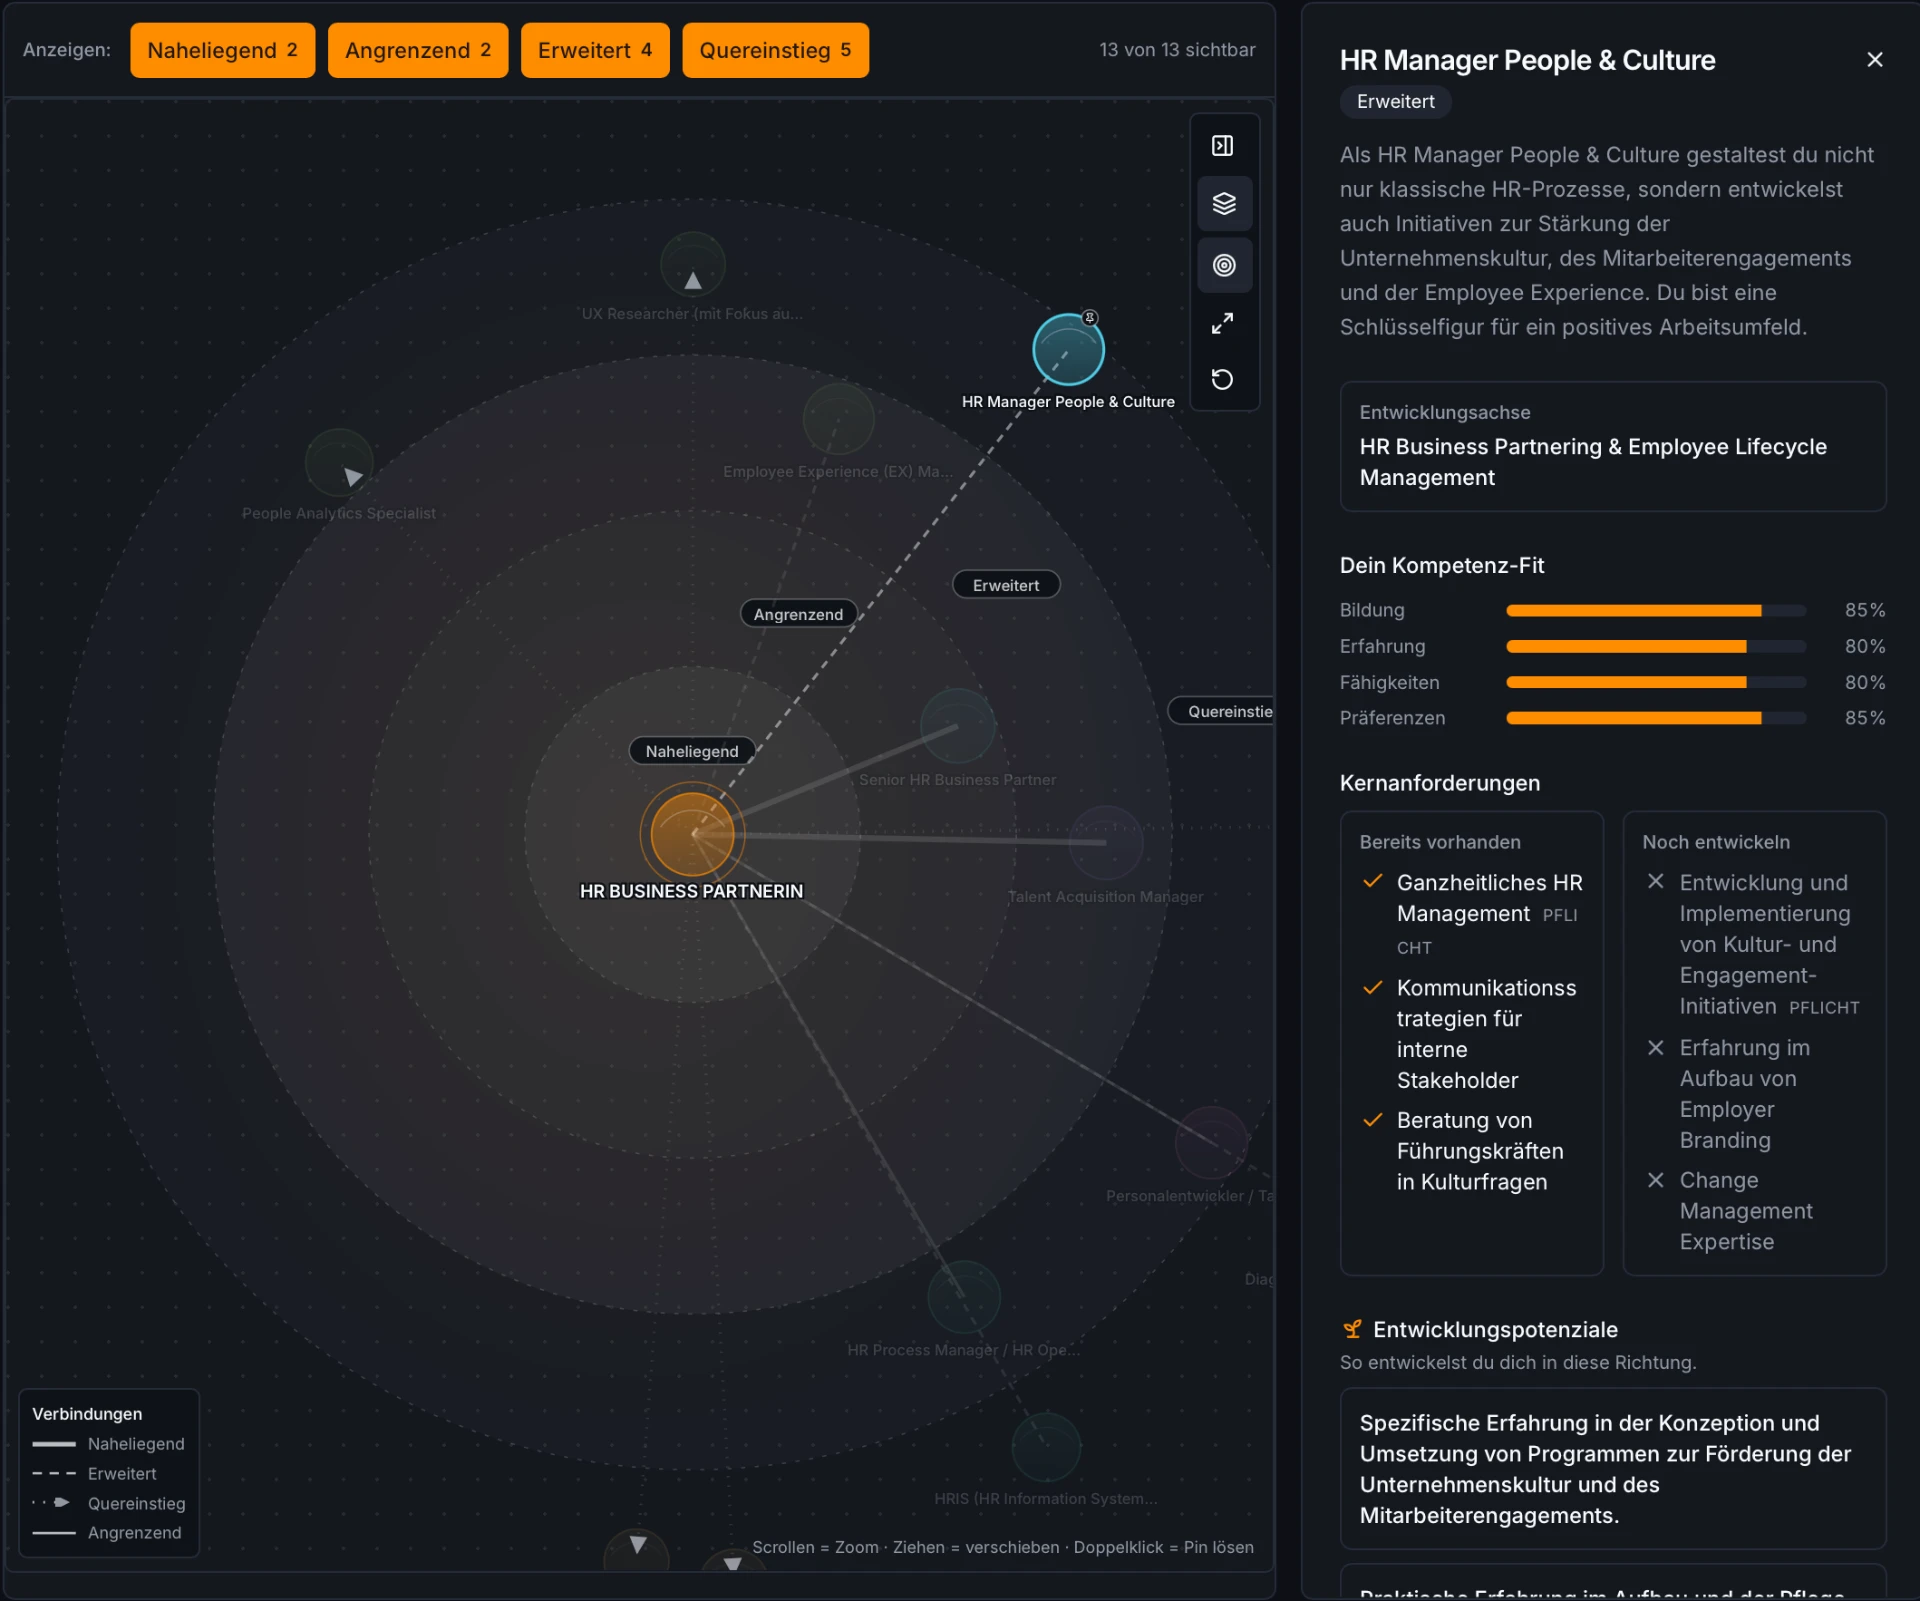Viewport: 1920px width, 1601px height.
Task: Toggle the Angrenzend 2 filter
Action: 418,50
